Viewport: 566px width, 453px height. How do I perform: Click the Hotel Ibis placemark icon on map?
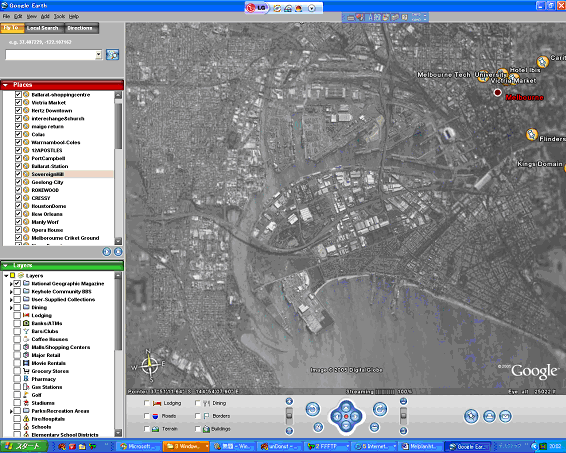tap(502, 74)
